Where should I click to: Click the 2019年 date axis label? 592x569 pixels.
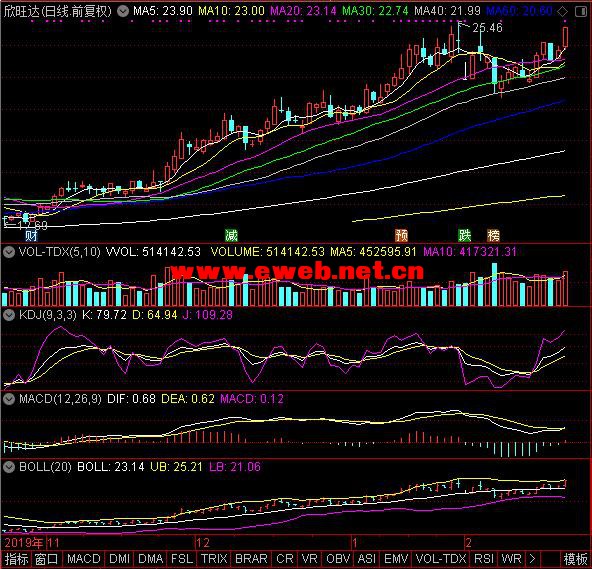(x=24, y=543)
